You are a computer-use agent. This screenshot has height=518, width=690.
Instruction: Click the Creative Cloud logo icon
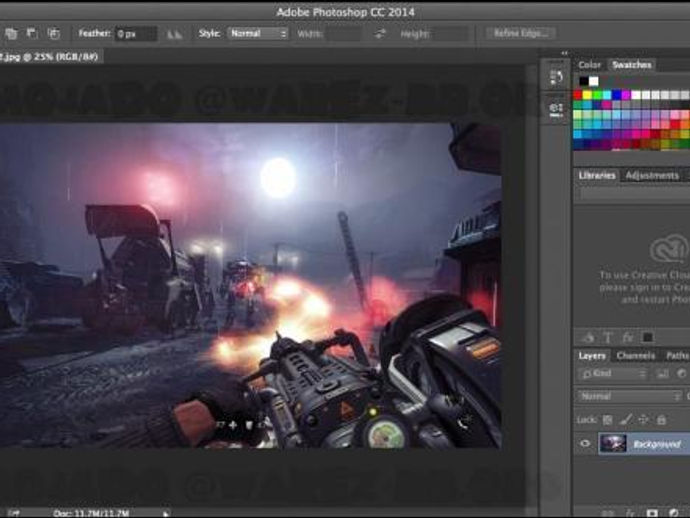[669, 250]
